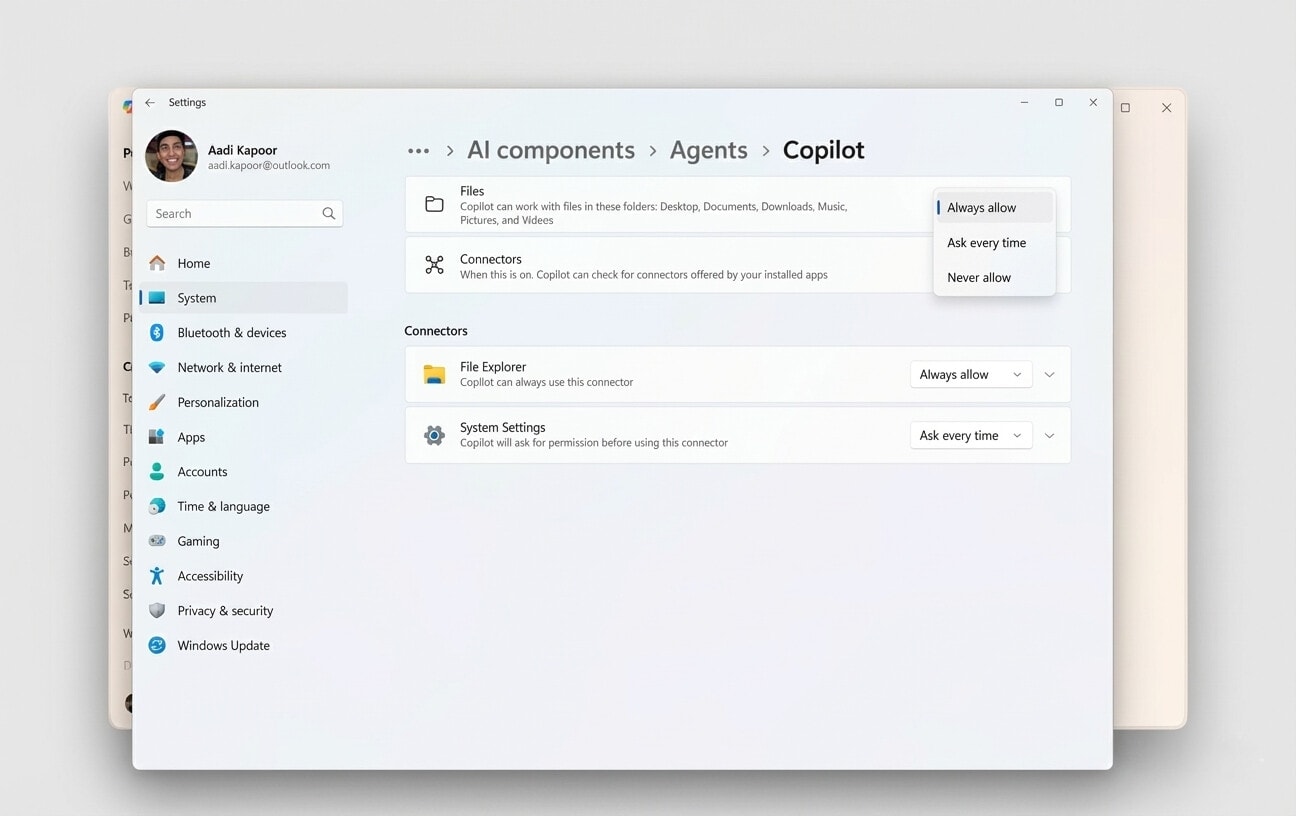Select Never allow from the open menu

coord(978,277)
